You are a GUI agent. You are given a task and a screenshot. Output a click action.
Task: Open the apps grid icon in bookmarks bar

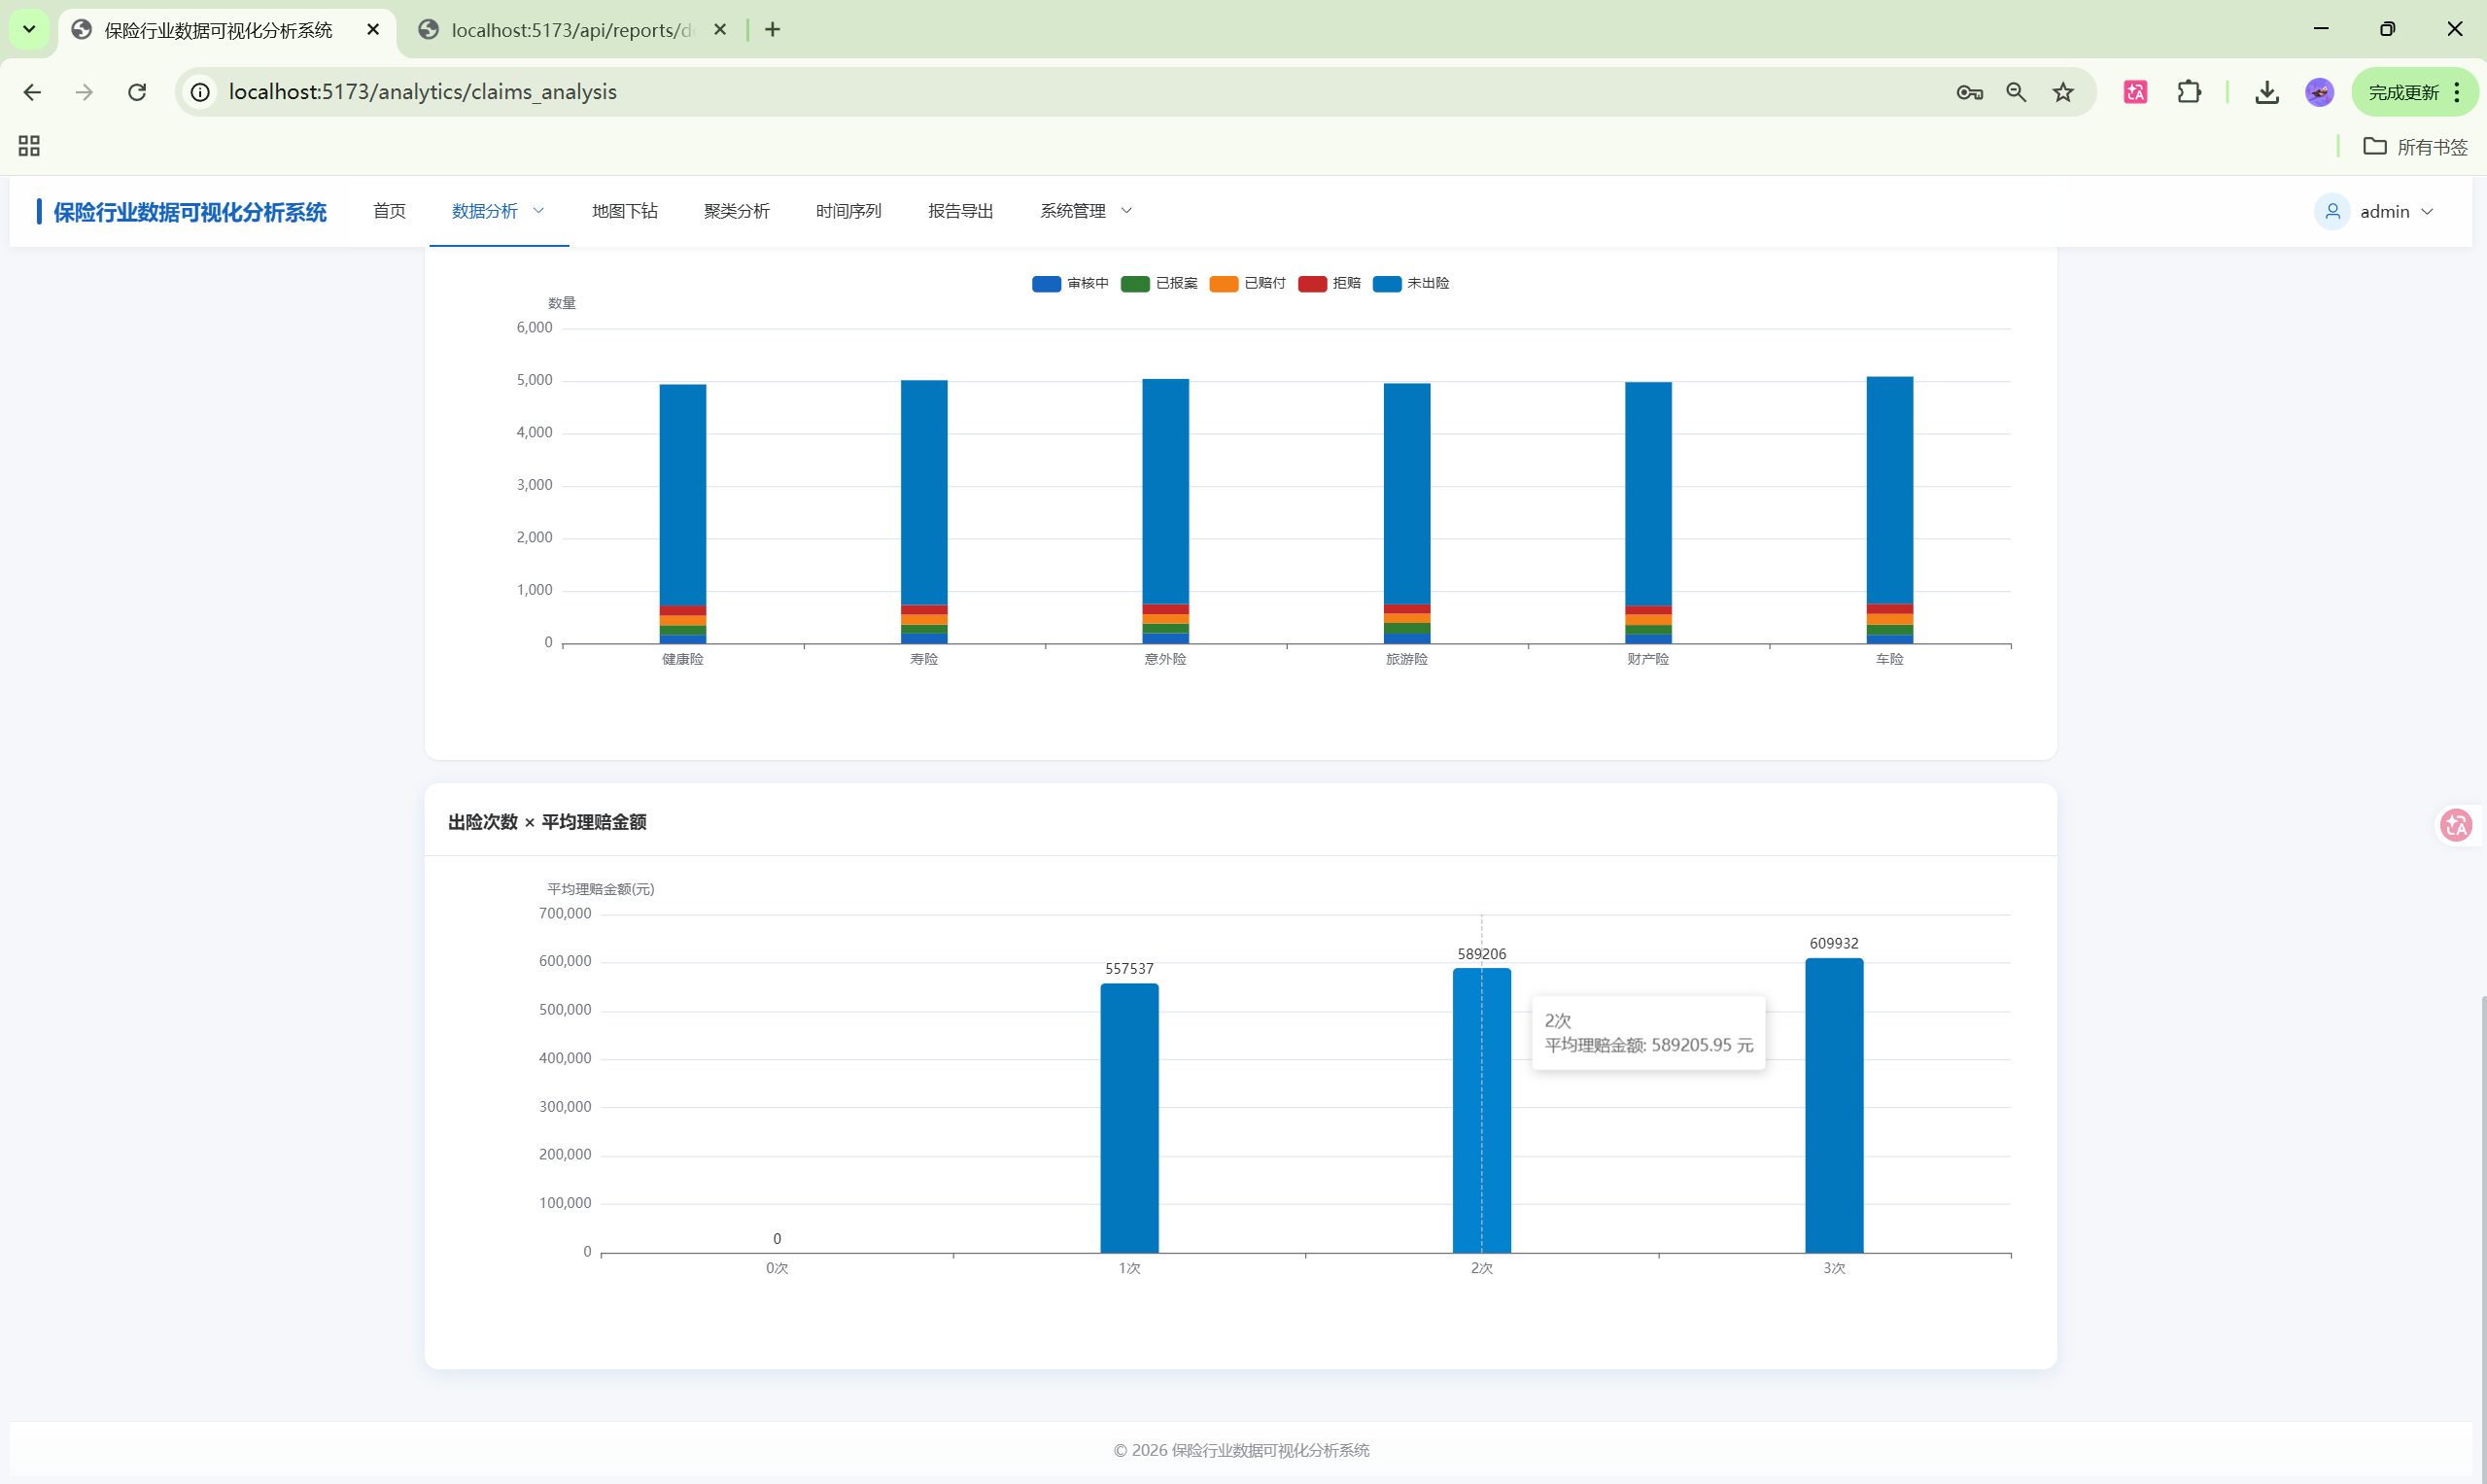[x=29, y=146]
